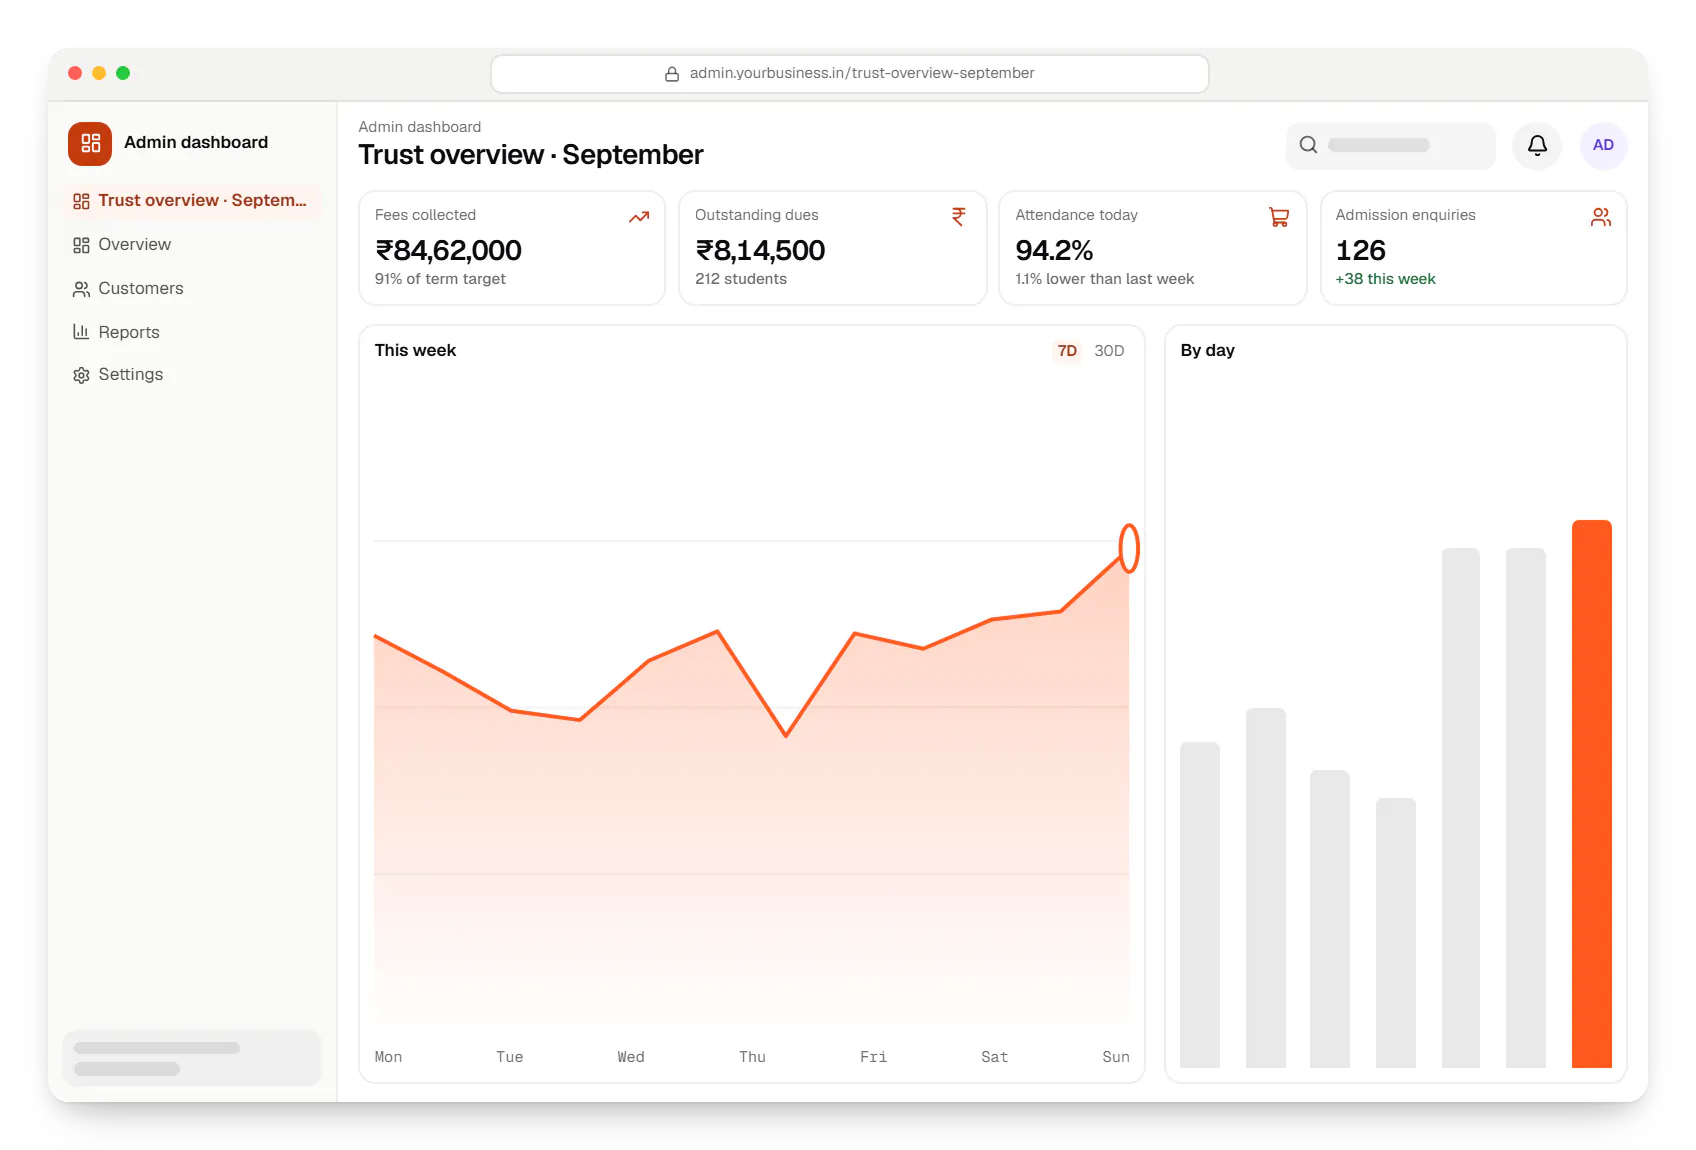This screenshot has height=1150, width=1696.
Task: Click the '91% of term target' text
Action: (x=440, y=279)
